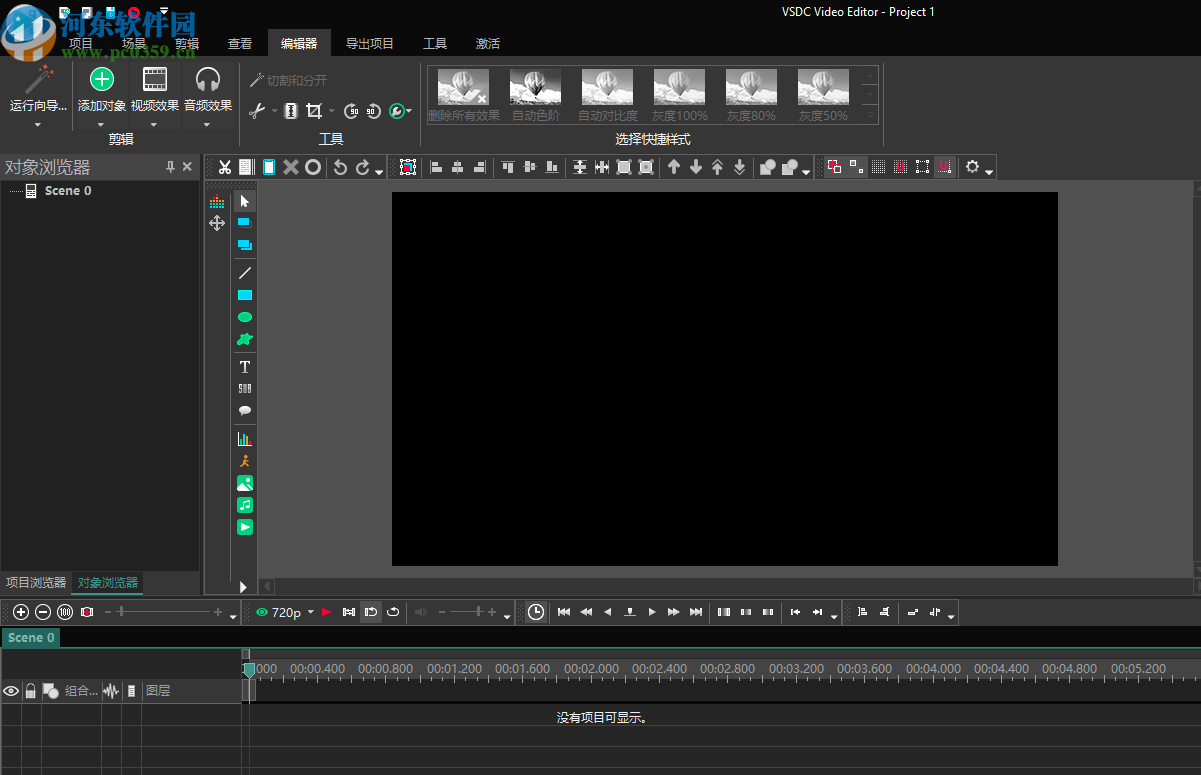This screenshot has height=775, width=1201.
Task: Toggle the grid display icon in the toolbar
Action: [x=878, y=166]
